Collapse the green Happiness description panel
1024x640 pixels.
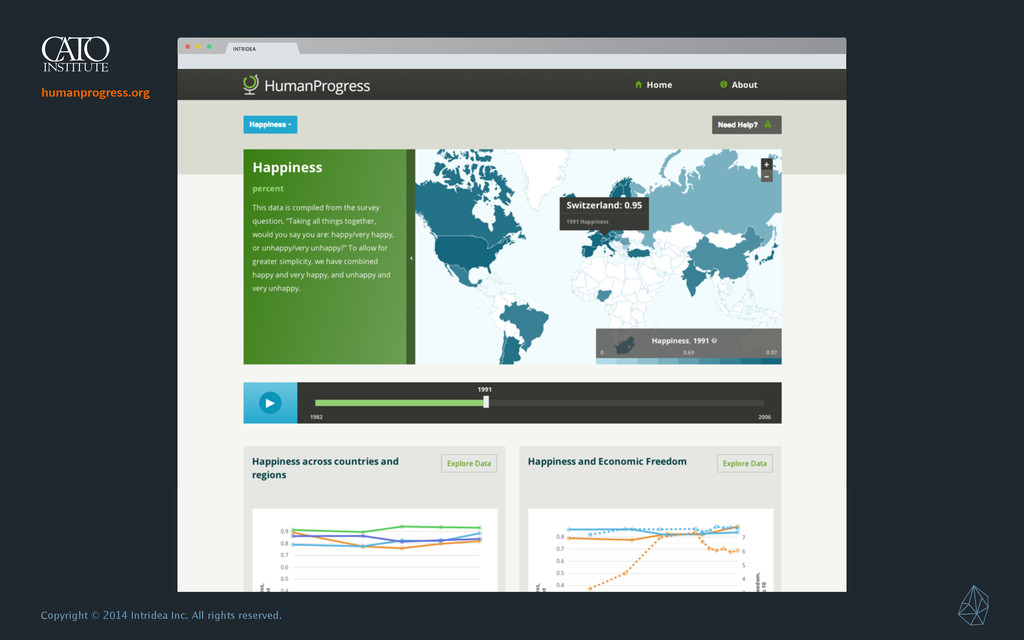tap(411, 257)
